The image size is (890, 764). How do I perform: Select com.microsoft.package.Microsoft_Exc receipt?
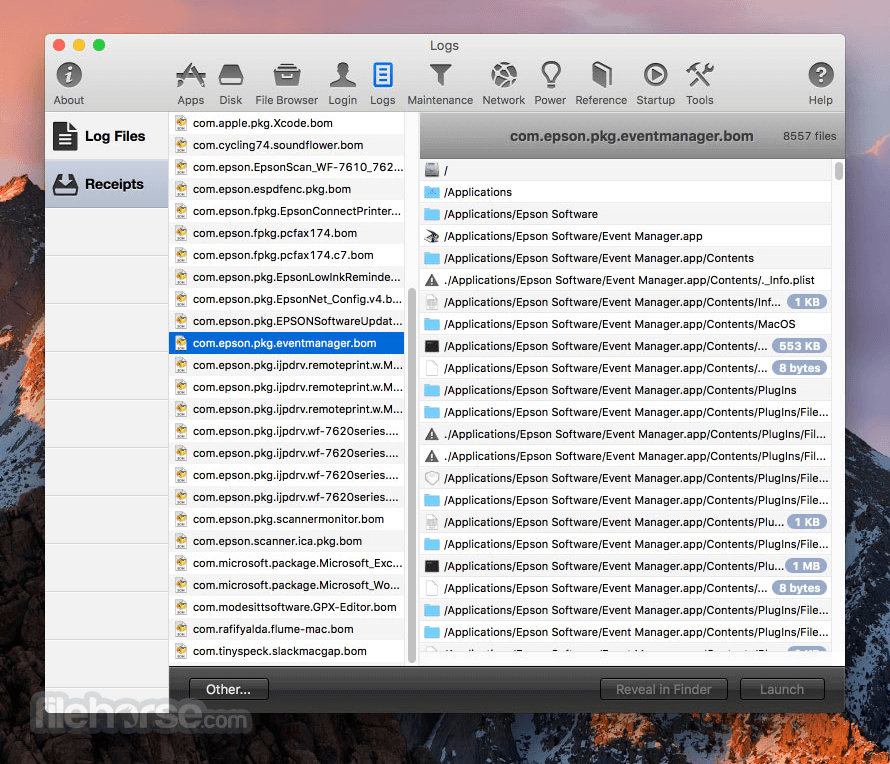pyautogui.click(x=287, y=563)
